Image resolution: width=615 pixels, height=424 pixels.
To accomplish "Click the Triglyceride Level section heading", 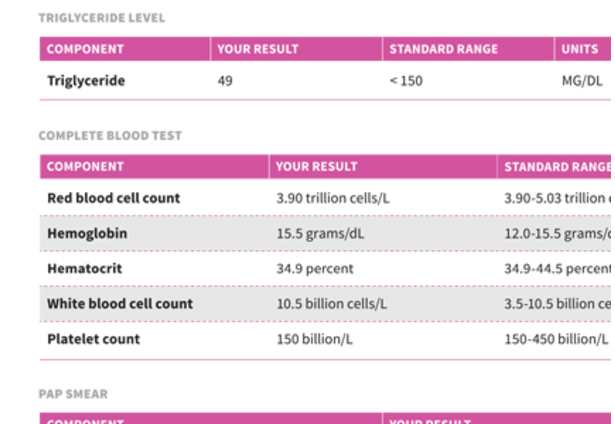I will click(102, 18).
